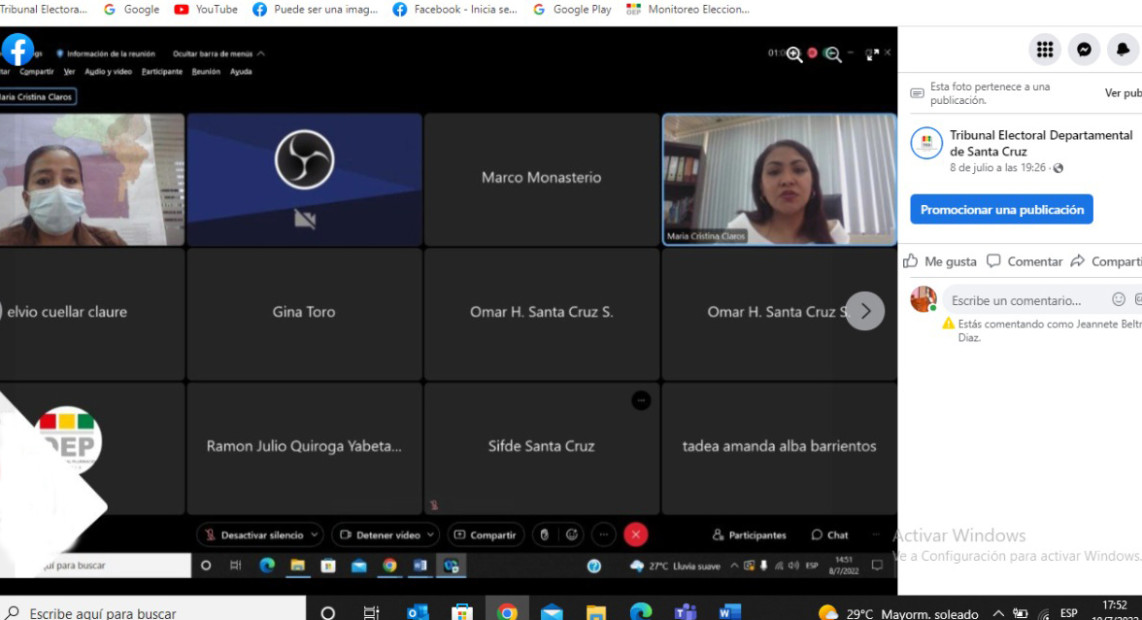Toggle Me gusta on the post
The image size is (1142, 620).
tap(940, 261)
